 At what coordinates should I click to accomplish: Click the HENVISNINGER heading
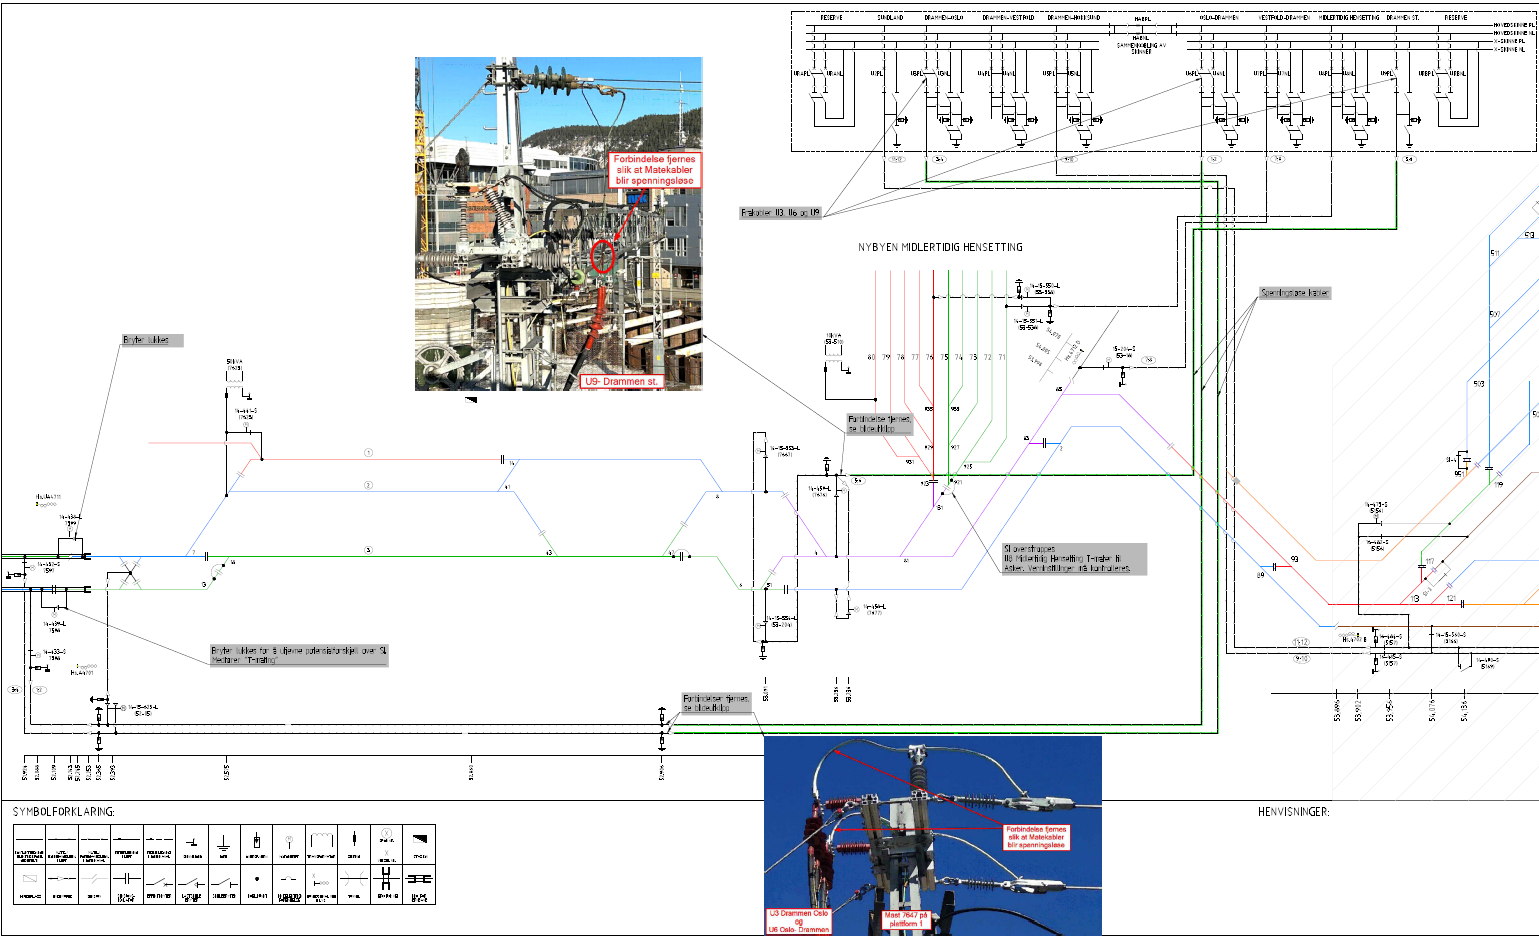coord(1294,812)
